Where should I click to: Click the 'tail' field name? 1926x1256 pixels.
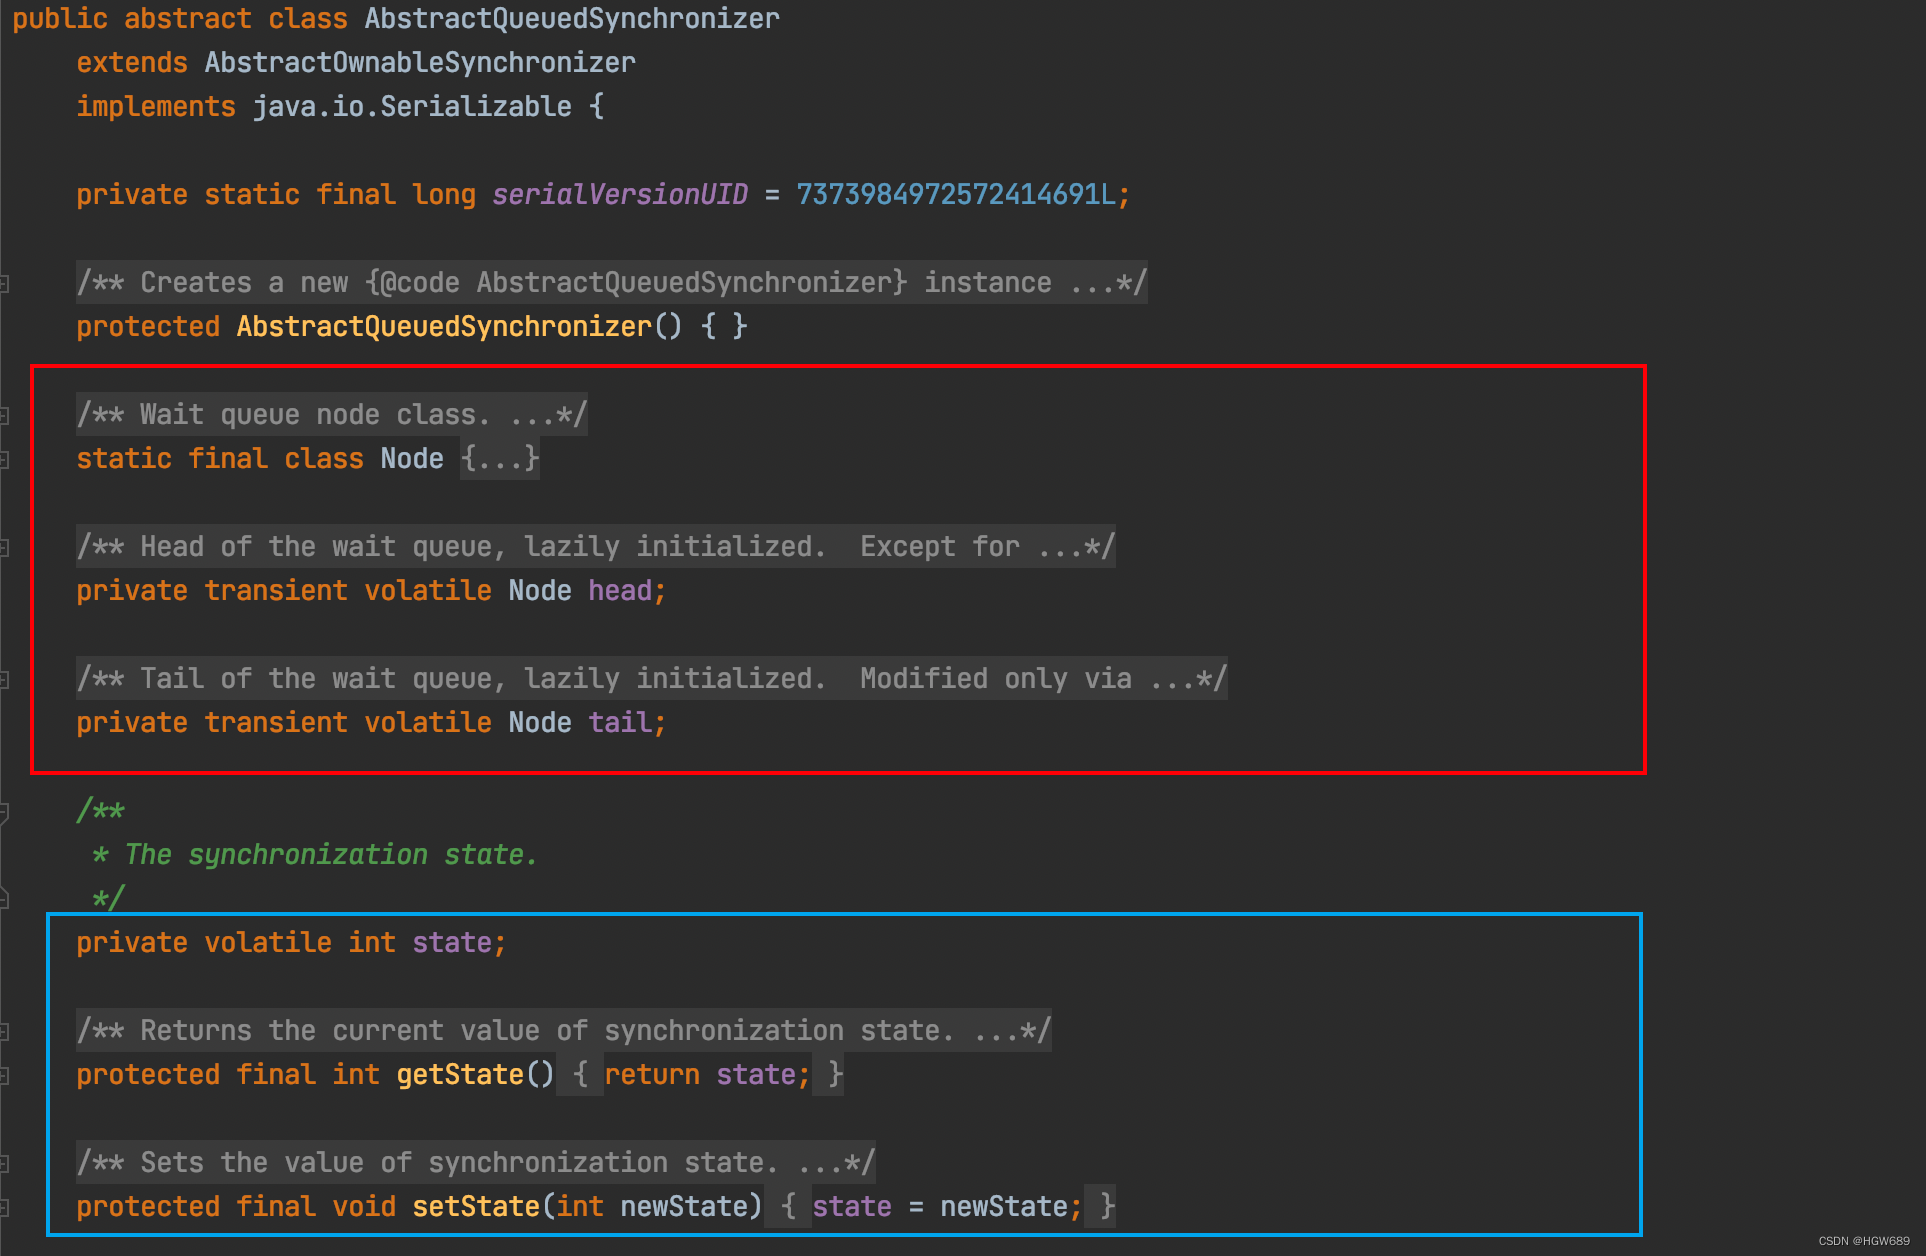620,723
